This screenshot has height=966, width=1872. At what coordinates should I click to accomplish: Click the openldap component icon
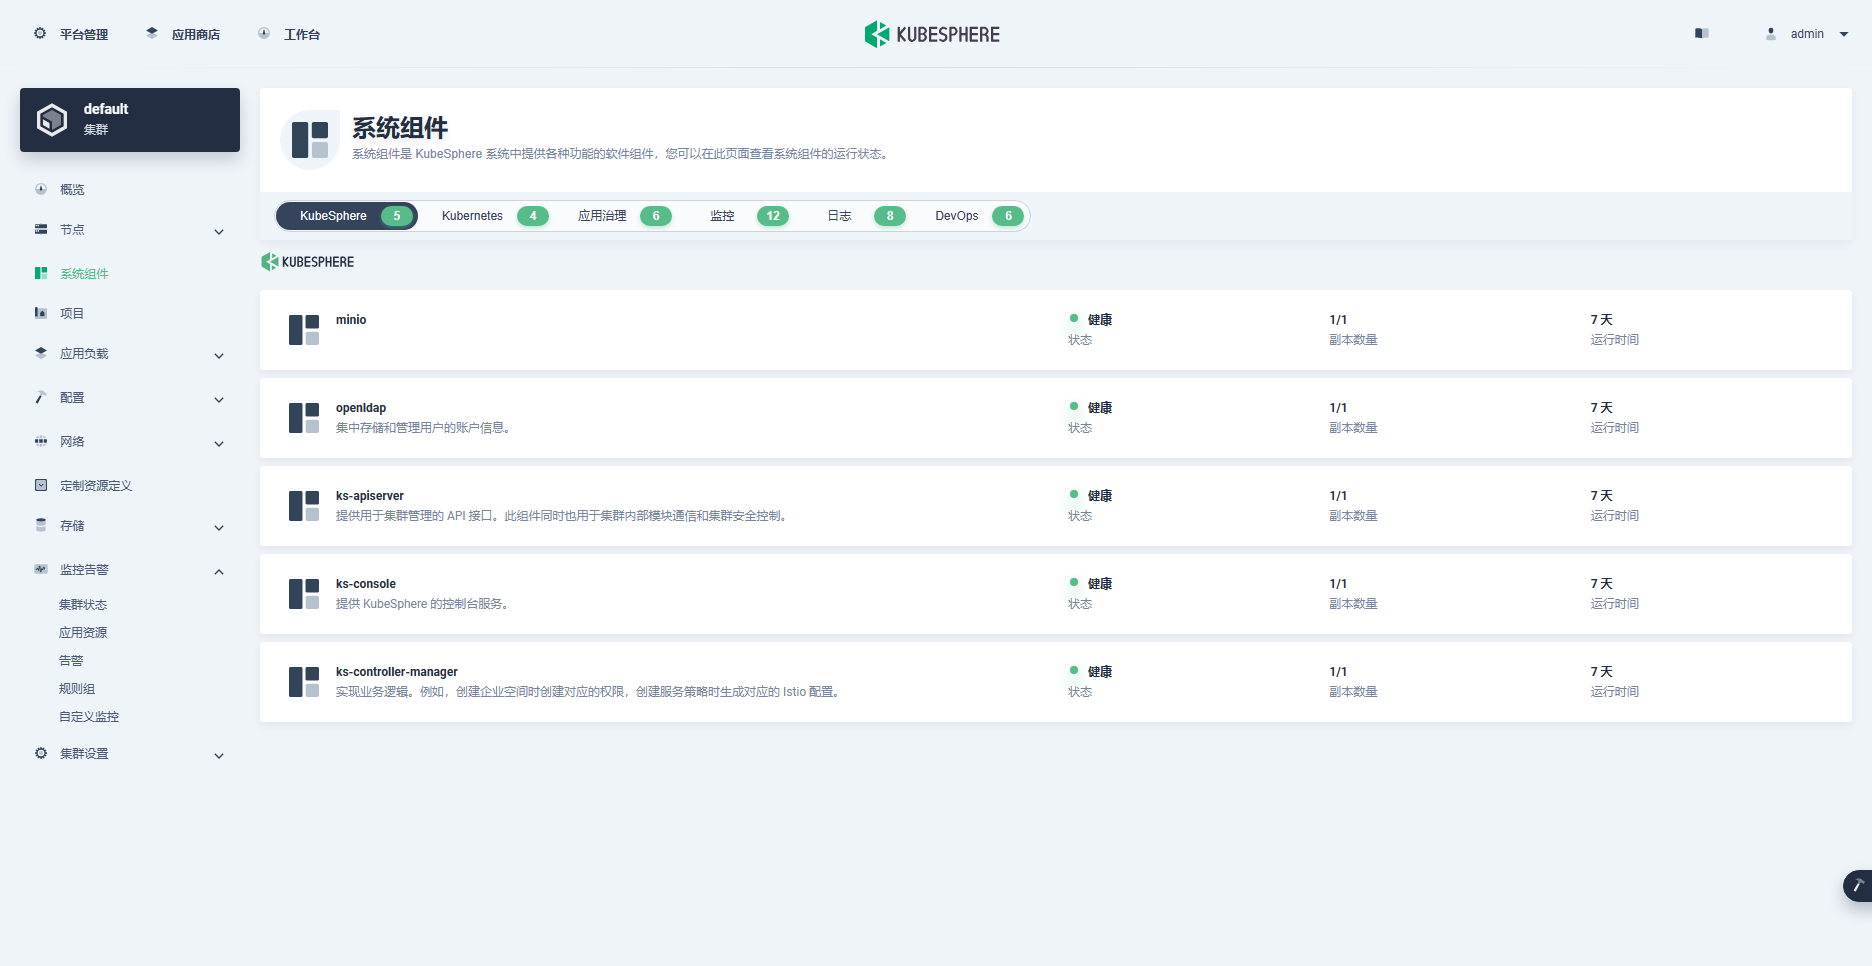[x=304, y=418]
